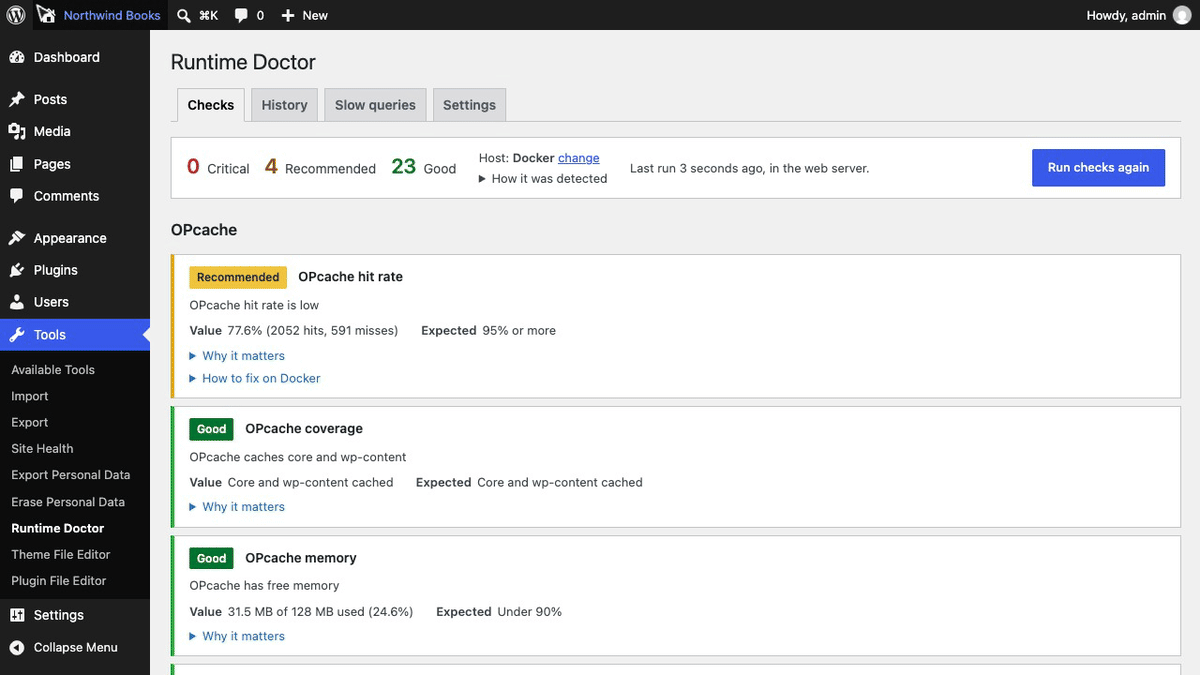Click the 0 Critical count
The width and height of the screenshot is (1200, 675).
(218, 167)
